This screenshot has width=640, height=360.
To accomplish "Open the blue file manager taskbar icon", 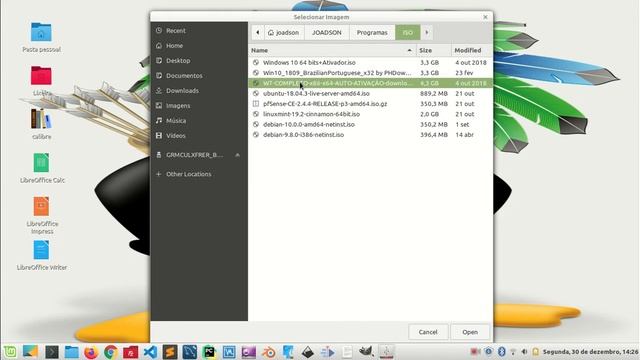I will coord(71,352).
